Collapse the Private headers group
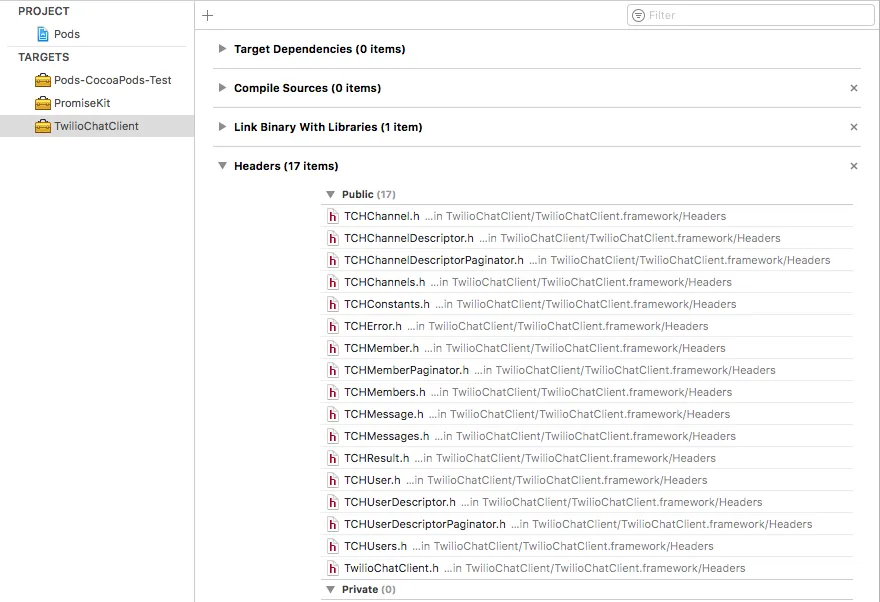The width and height of the screenshot is (880, 602). click(331, 589)
